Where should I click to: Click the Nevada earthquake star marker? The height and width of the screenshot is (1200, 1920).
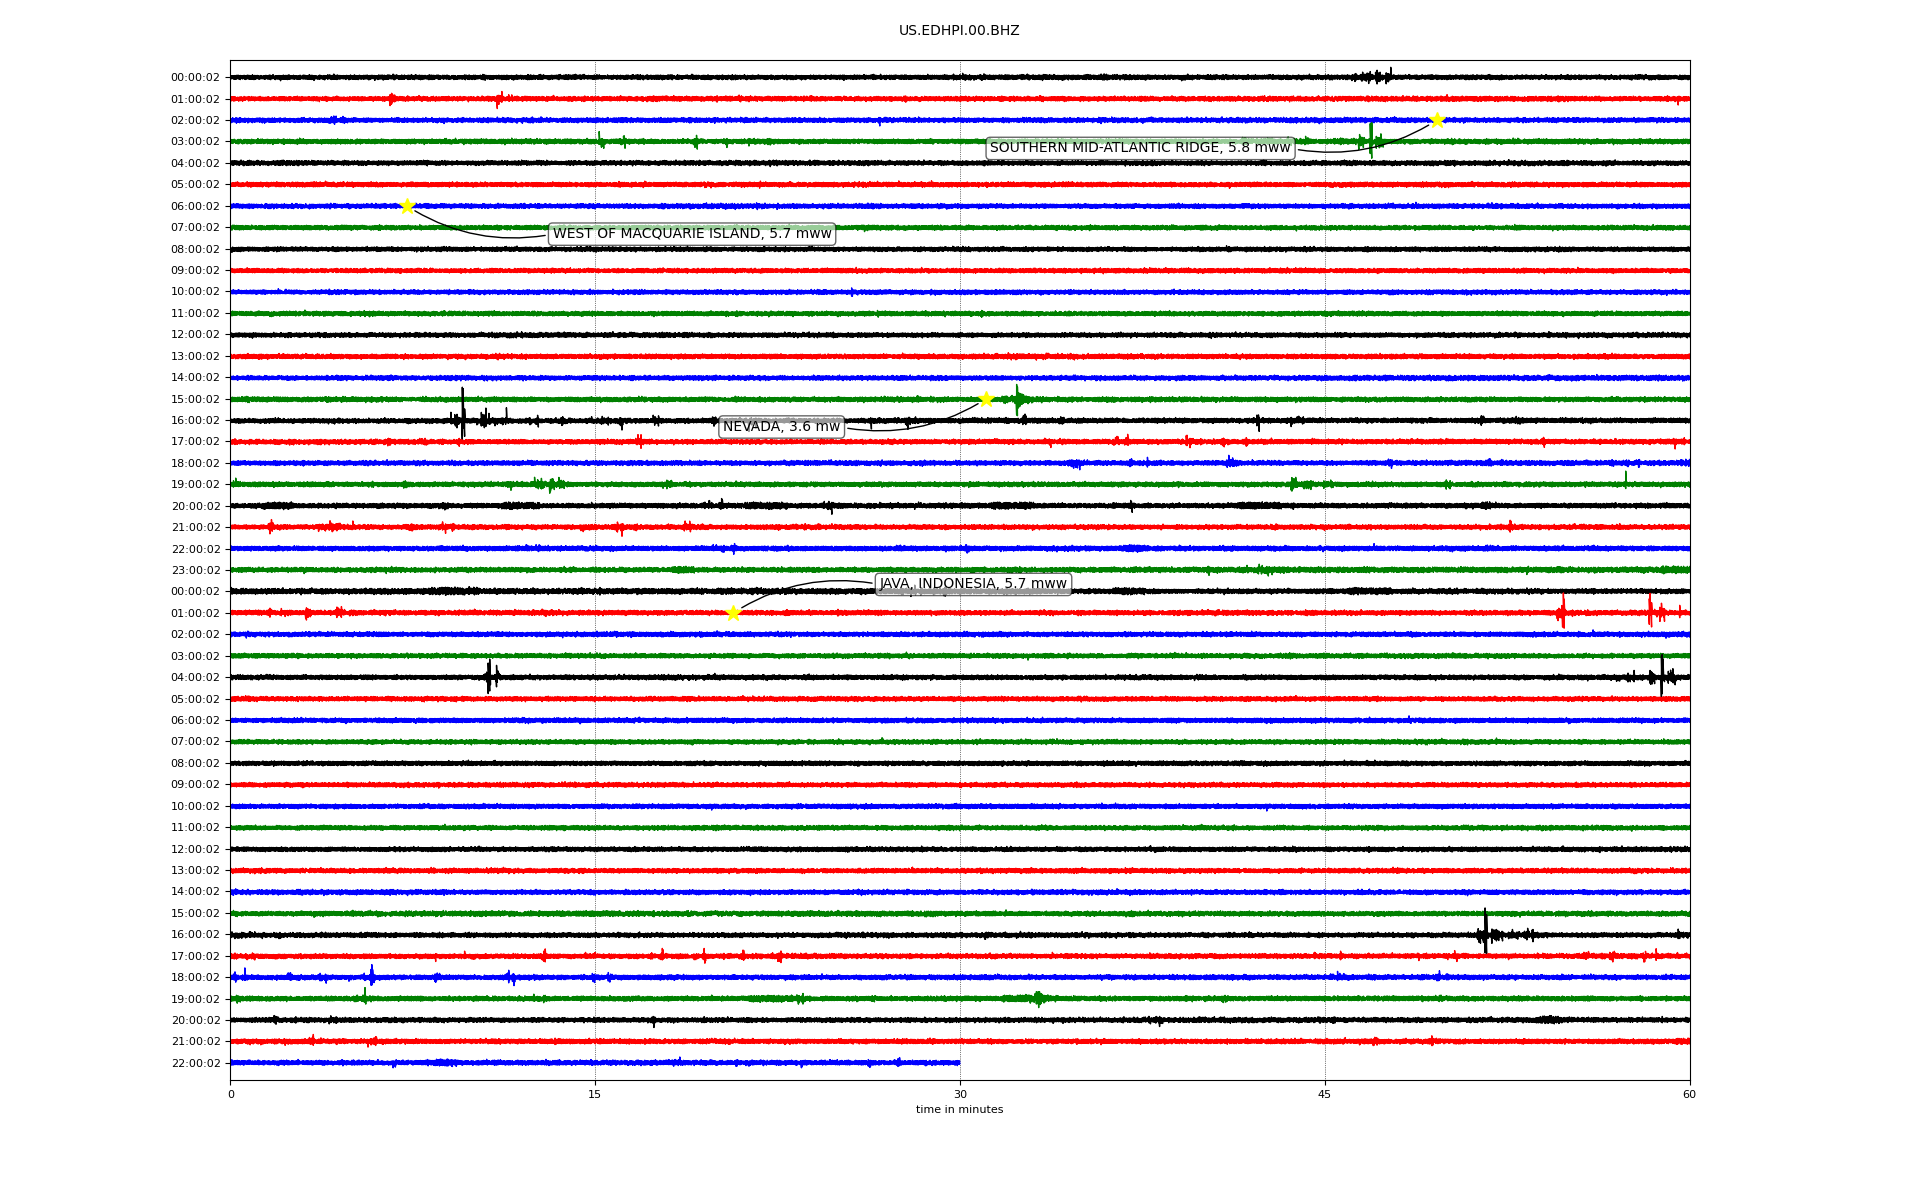pyautogui.click(x=986, y=399)
